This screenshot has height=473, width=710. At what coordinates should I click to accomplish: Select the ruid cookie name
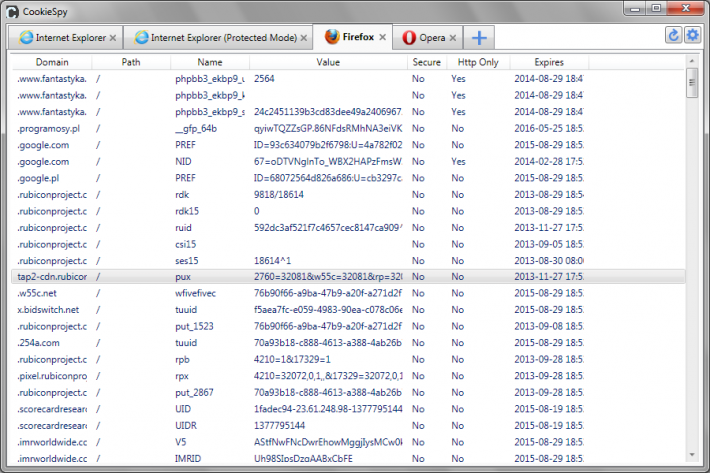[183, 228]
